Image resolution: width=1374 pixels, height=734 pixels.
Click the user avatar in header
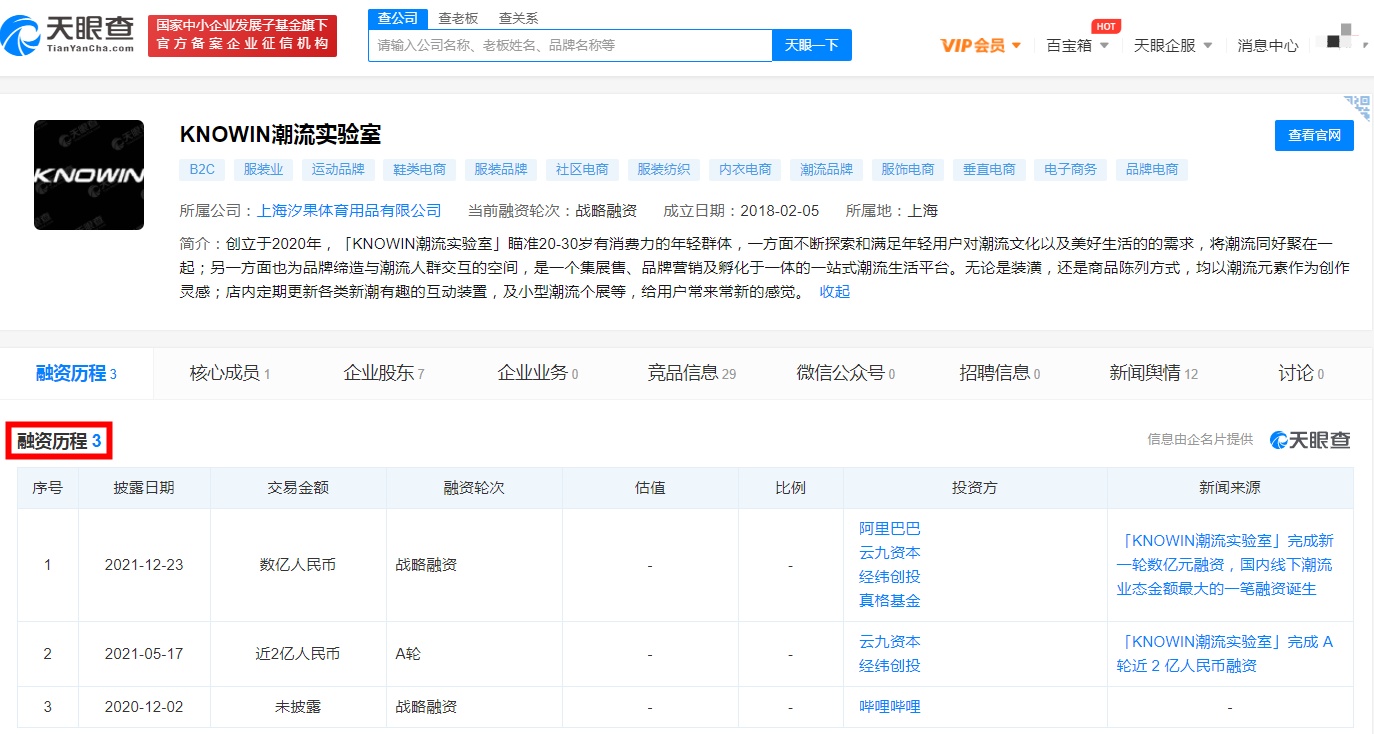click(x=1340, y=40)
